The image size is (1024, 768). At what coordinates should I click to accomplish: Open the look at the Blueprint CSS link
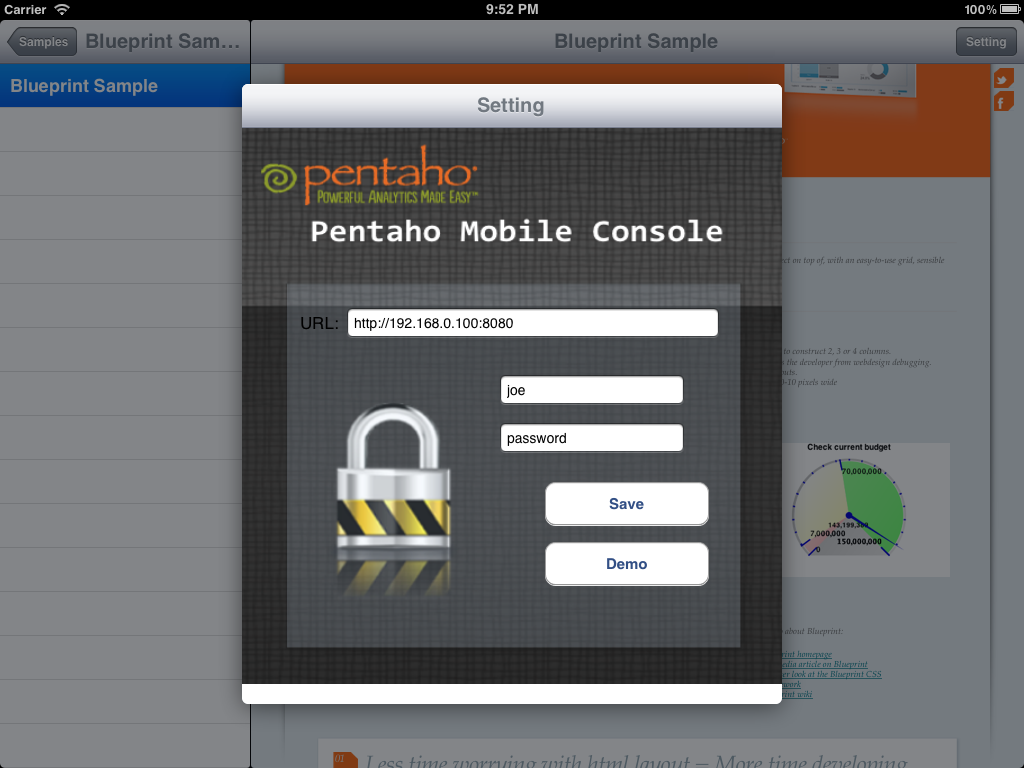[x=831, y=674]
